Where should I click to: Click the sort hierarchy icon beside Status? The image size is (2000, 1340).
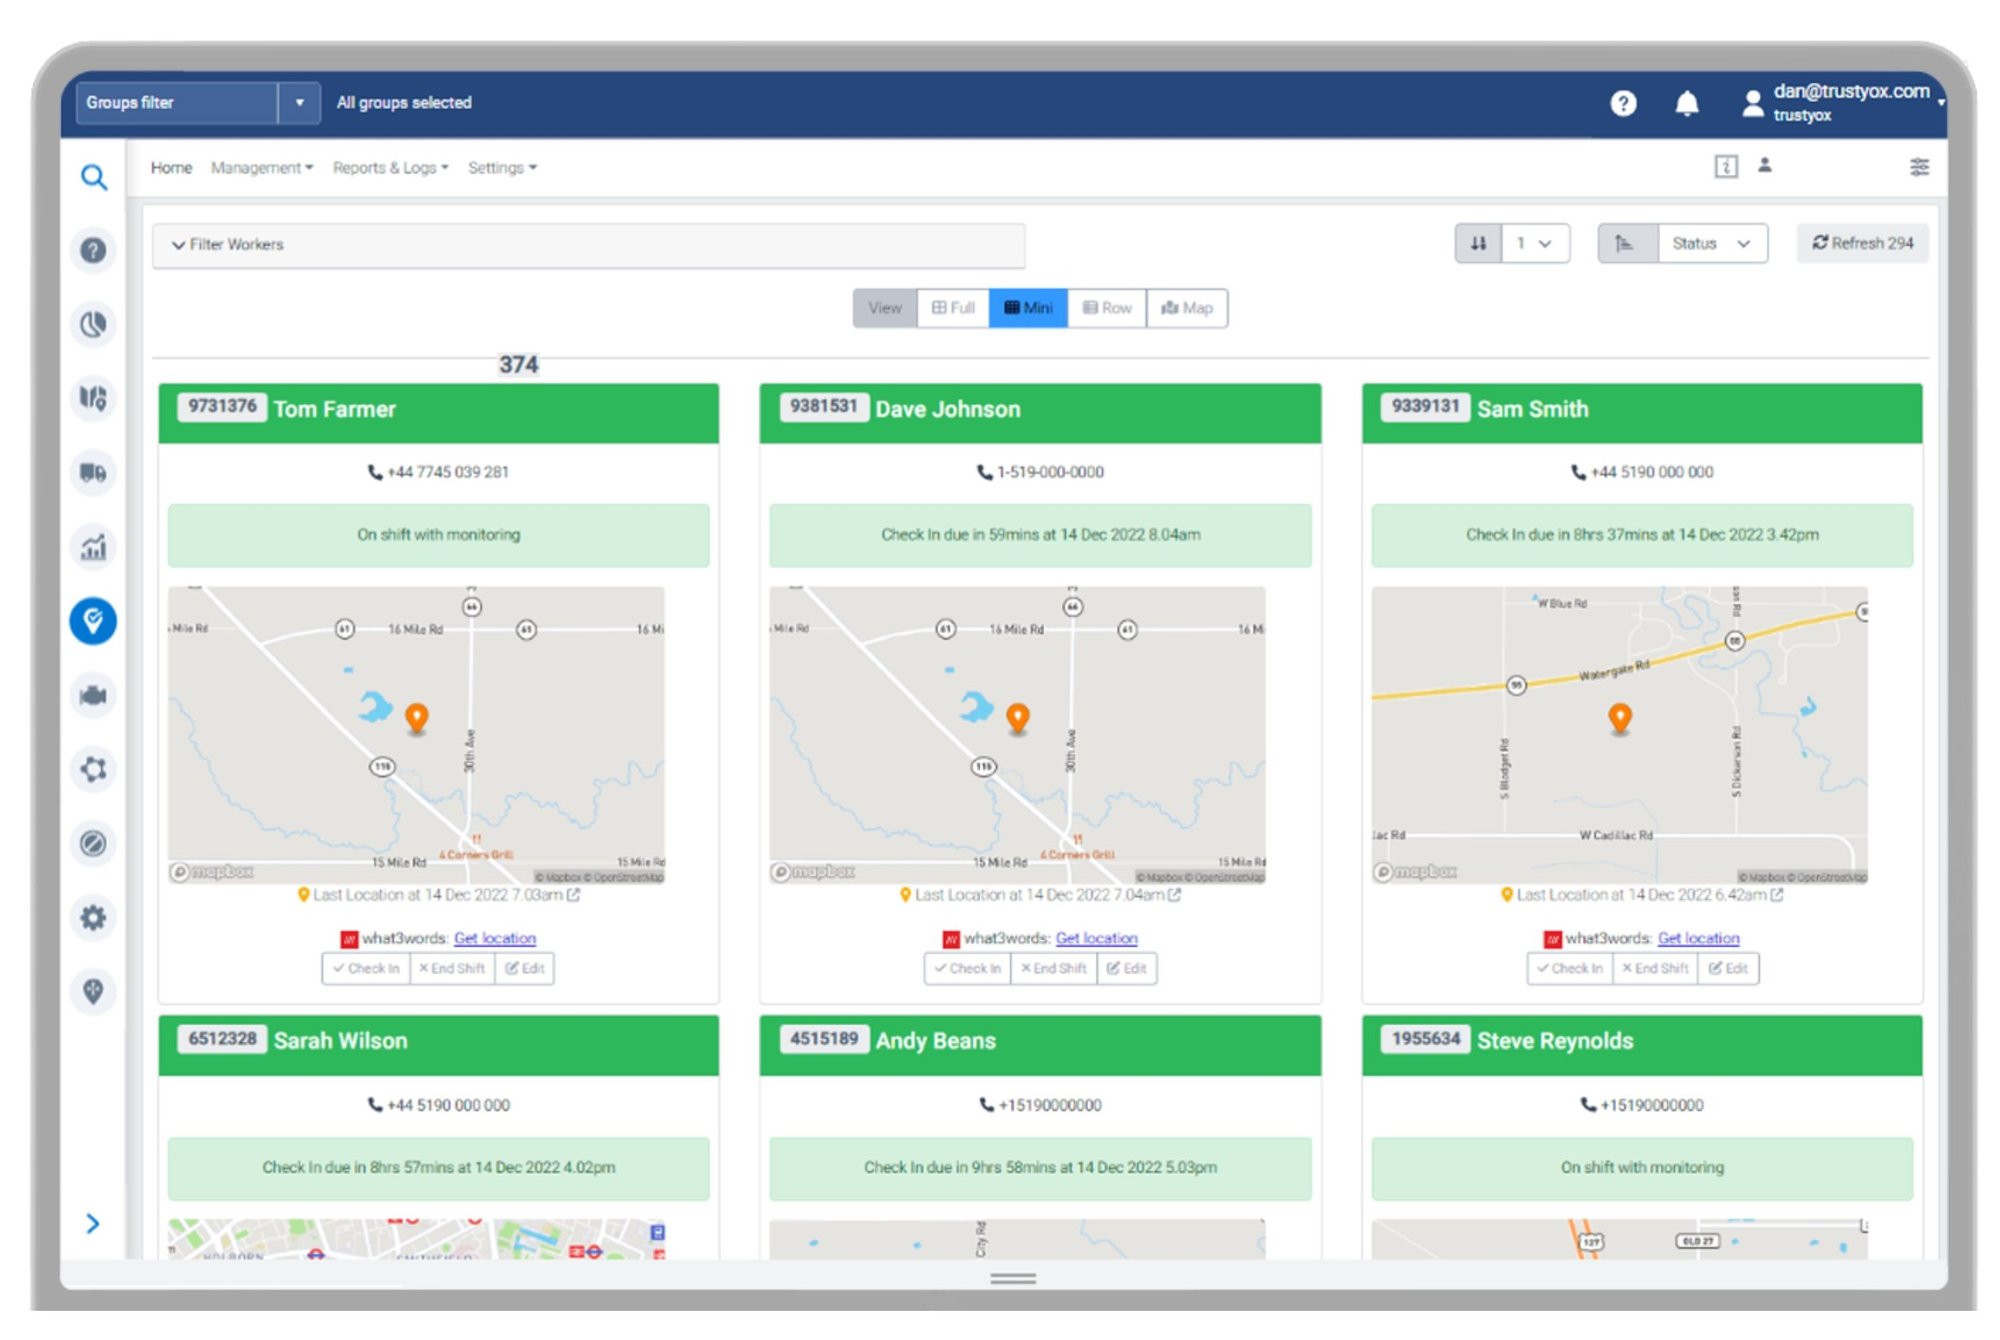(x=1628, y=243)
